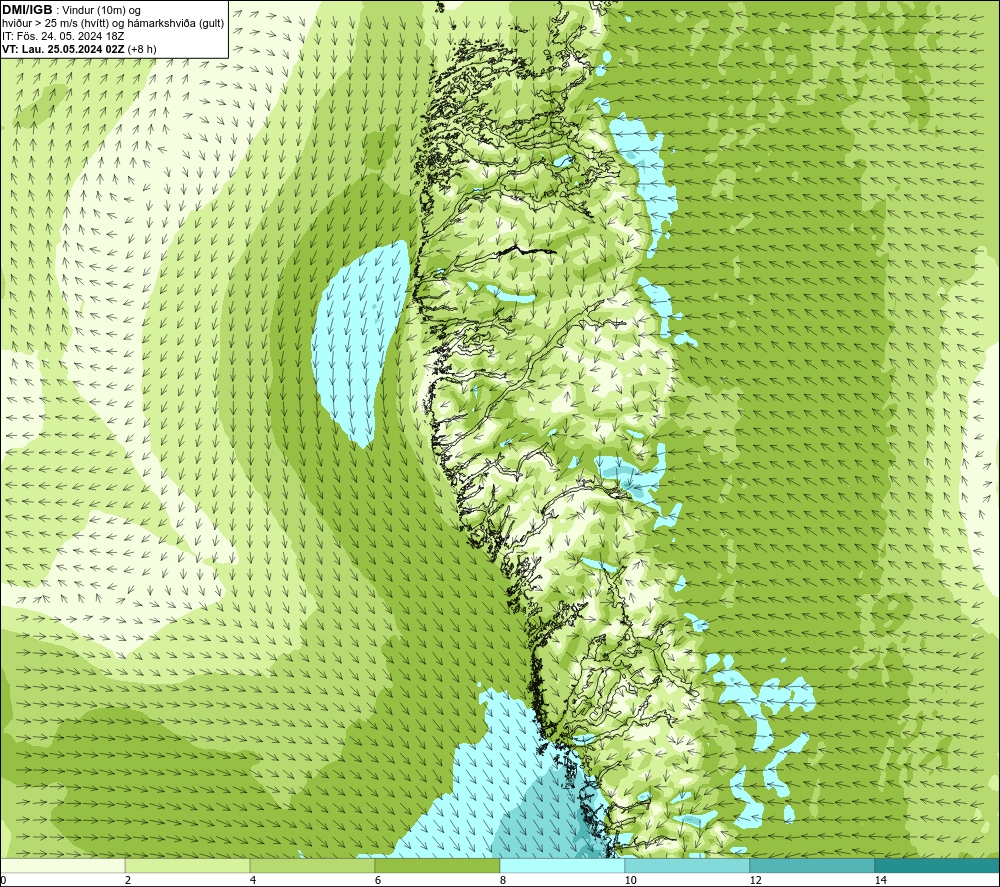Click the scale label 4
Screen dimensions: 1000x887
tap(253, 880)
